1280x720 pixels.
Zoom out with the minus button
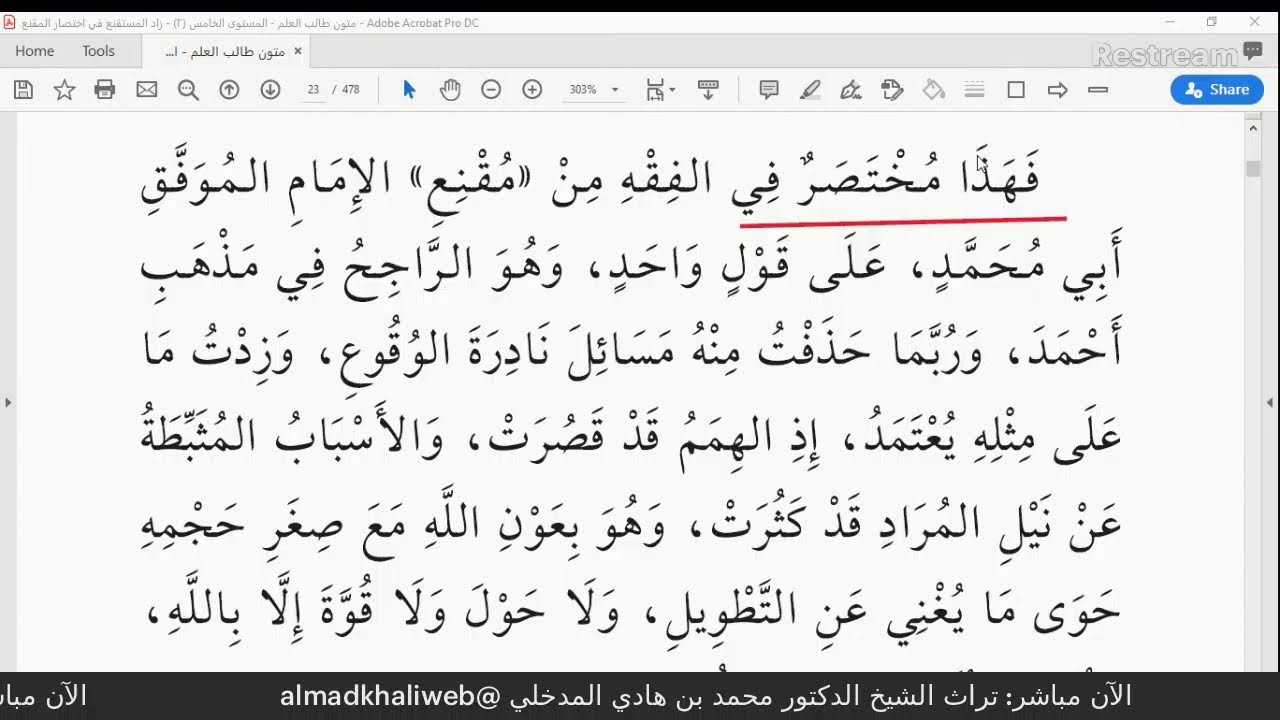[x=491, y=90]
